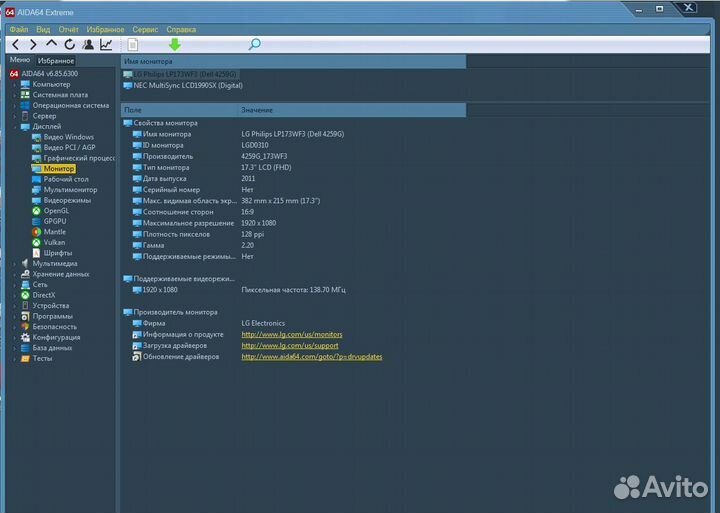Open Рабочий стол tree item
Viewport: 720px width, 513px height.
click(x=60, y=179)
